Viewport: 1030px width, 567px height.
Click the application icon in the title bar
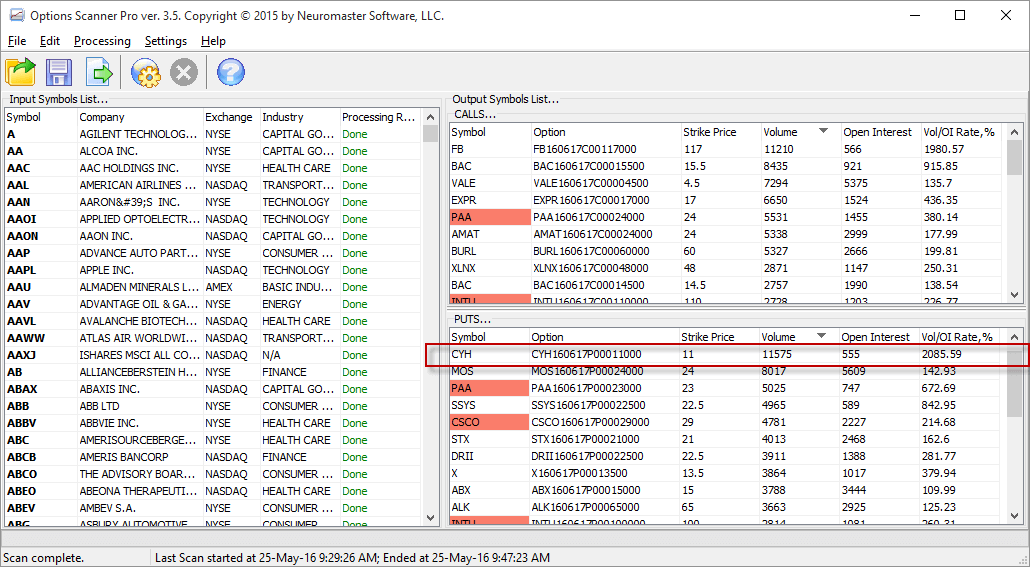[x=16, y=15]
